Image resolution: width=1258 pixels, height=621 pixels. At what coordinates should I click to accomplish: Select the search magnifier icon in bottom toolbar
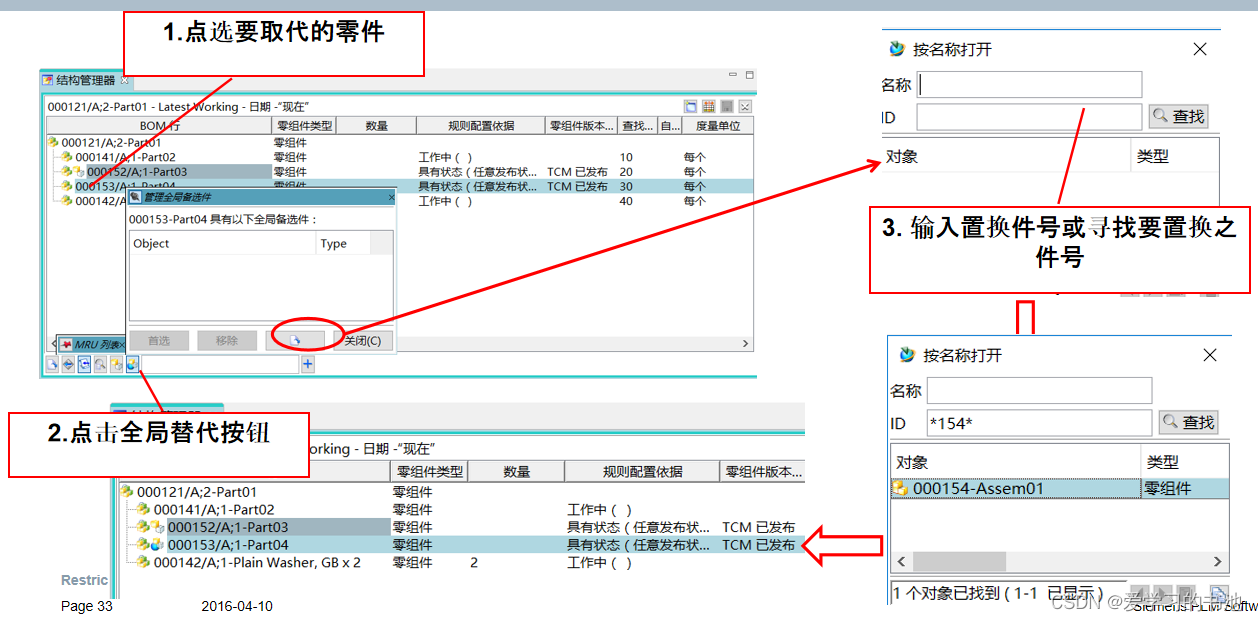click(x=99, y=364)
